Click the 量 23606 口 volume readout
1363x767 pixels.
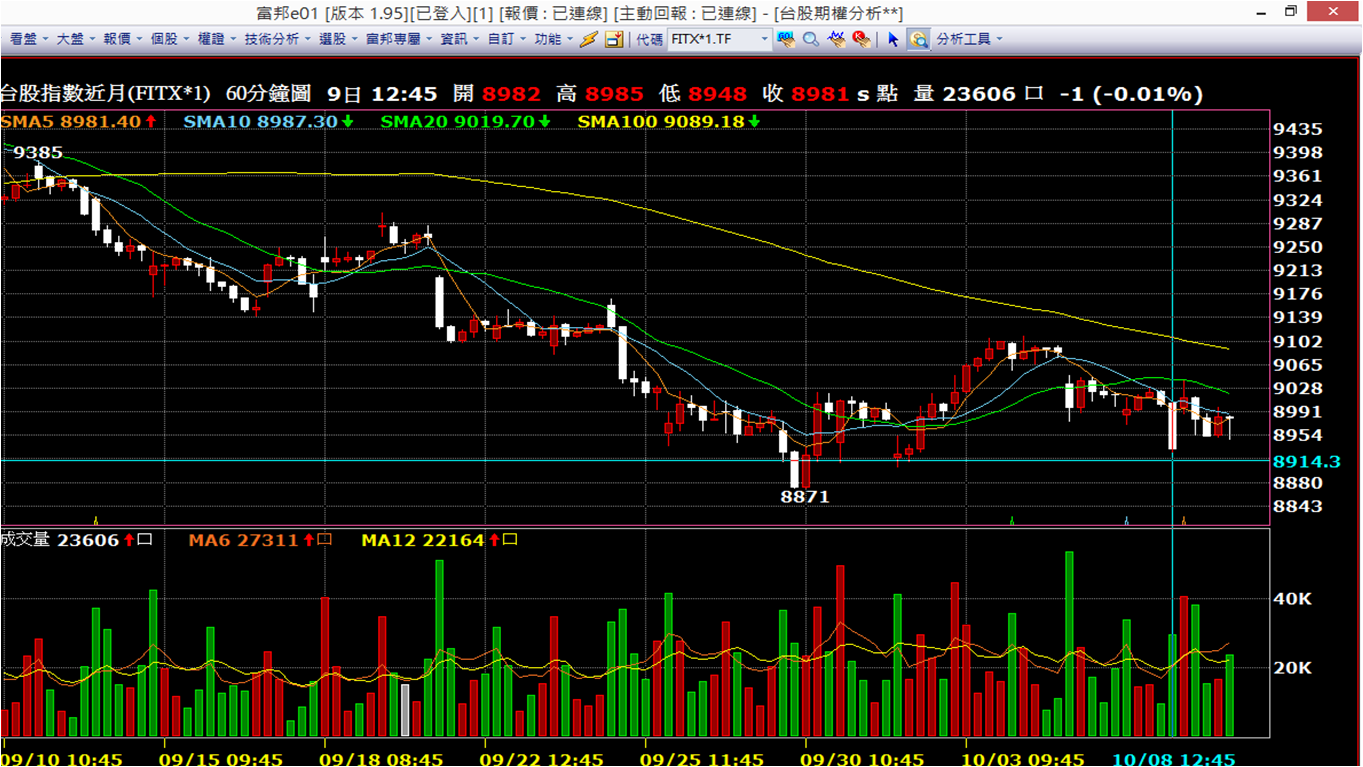[x=978, y=93]
